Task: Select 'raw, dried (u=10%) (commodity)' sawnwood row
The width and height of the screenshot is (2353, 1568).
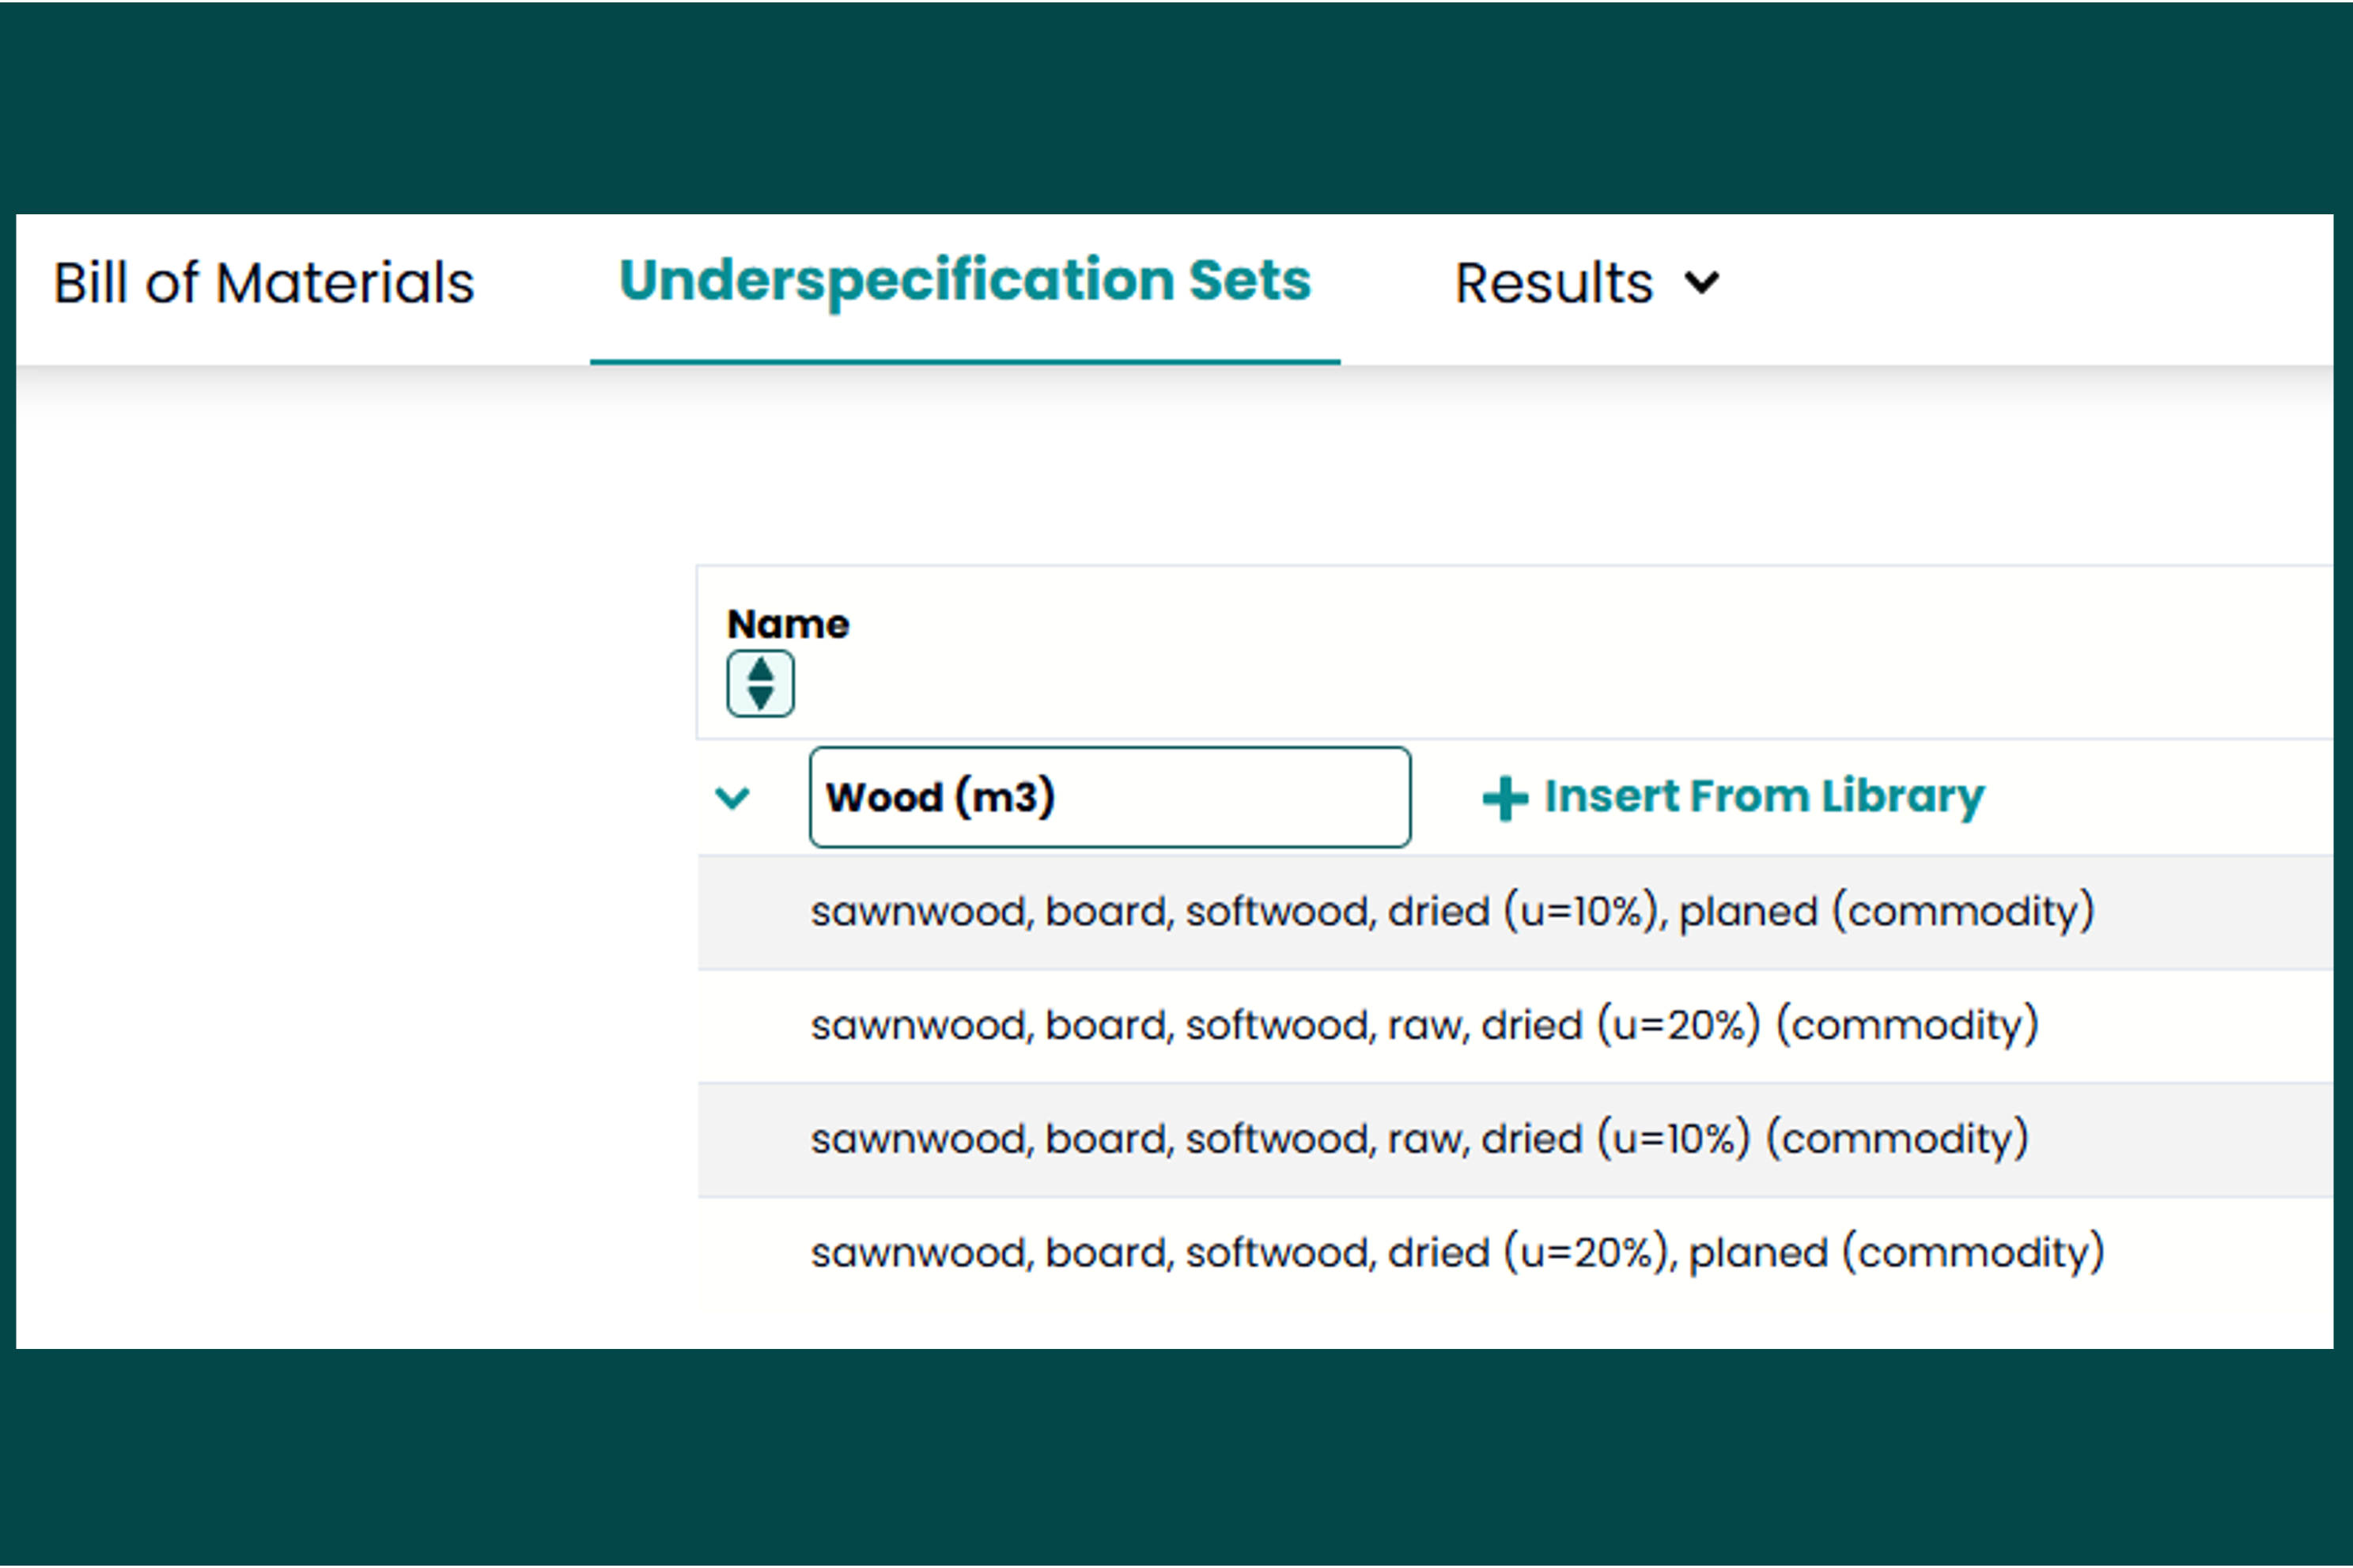Action: tap(1515, 1140)
